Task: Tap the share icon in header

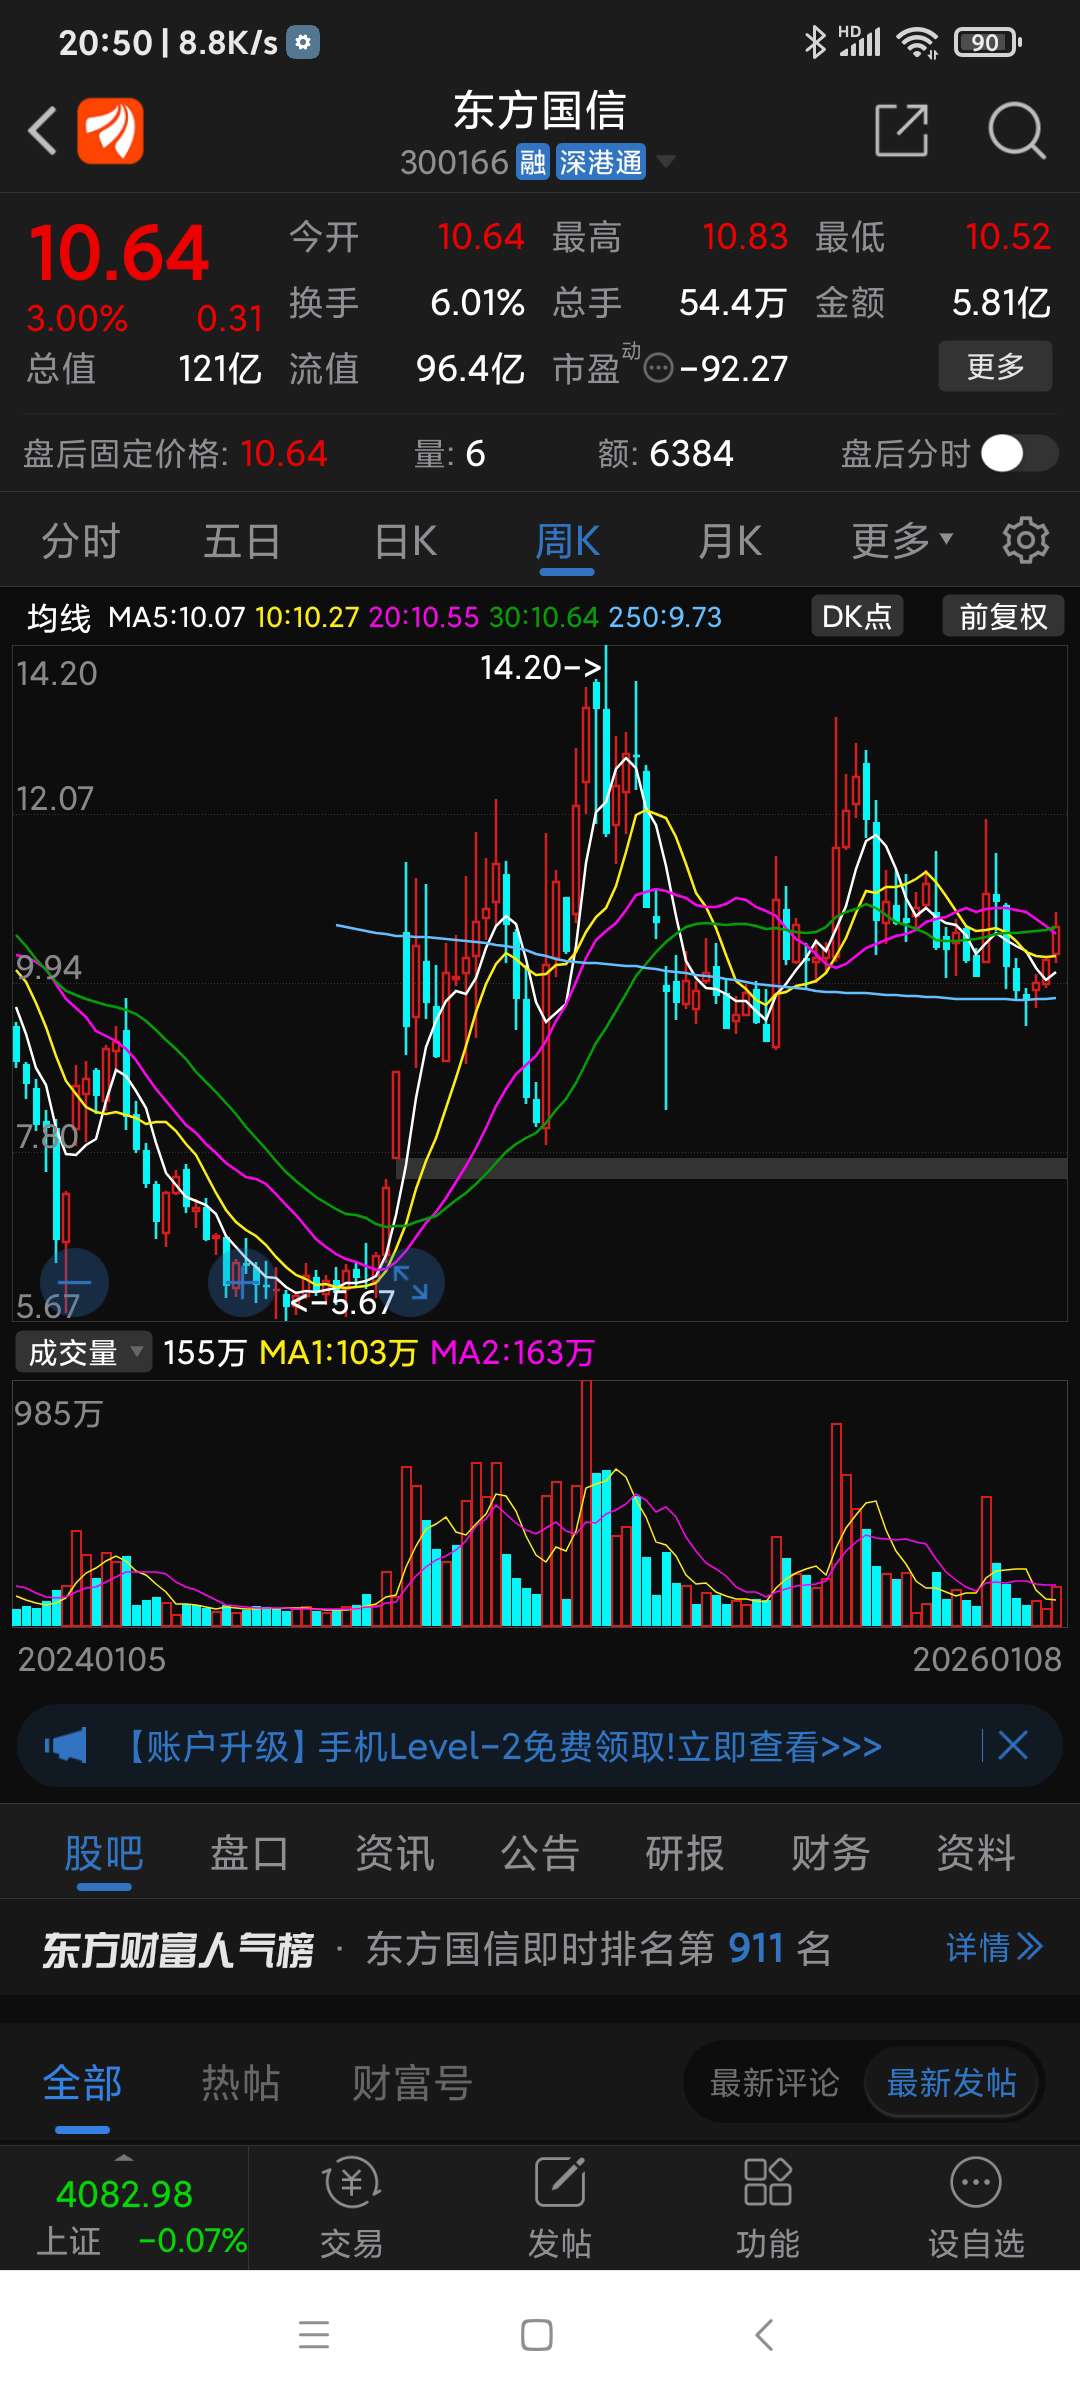Action: (901, 130)
